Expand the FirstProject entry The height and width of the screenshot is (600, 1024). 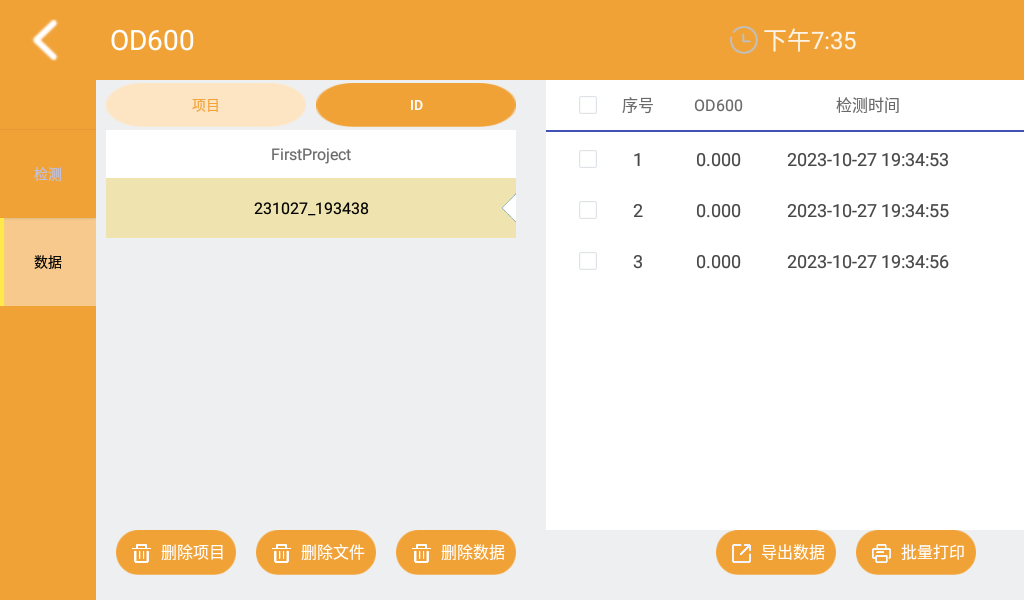coord(310,155)
